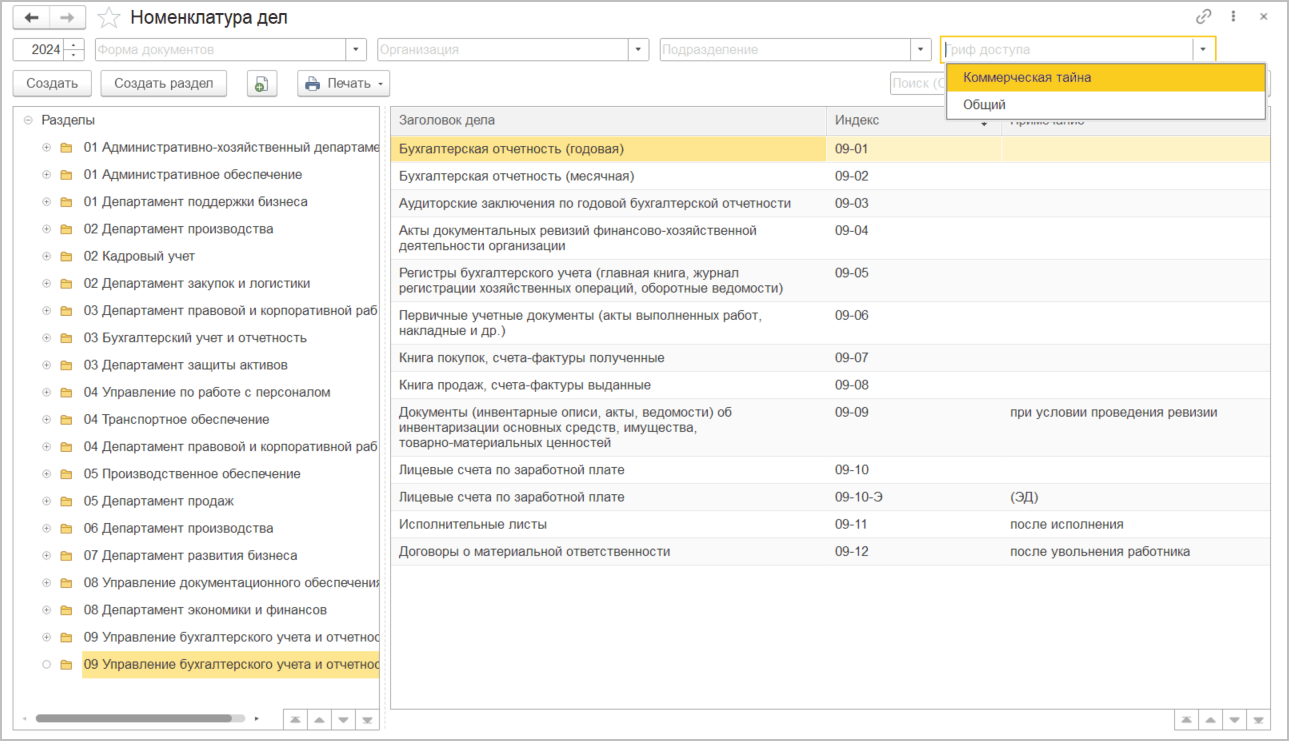Click the Создать button
1289x741 pixels.
tap(53, 84)
